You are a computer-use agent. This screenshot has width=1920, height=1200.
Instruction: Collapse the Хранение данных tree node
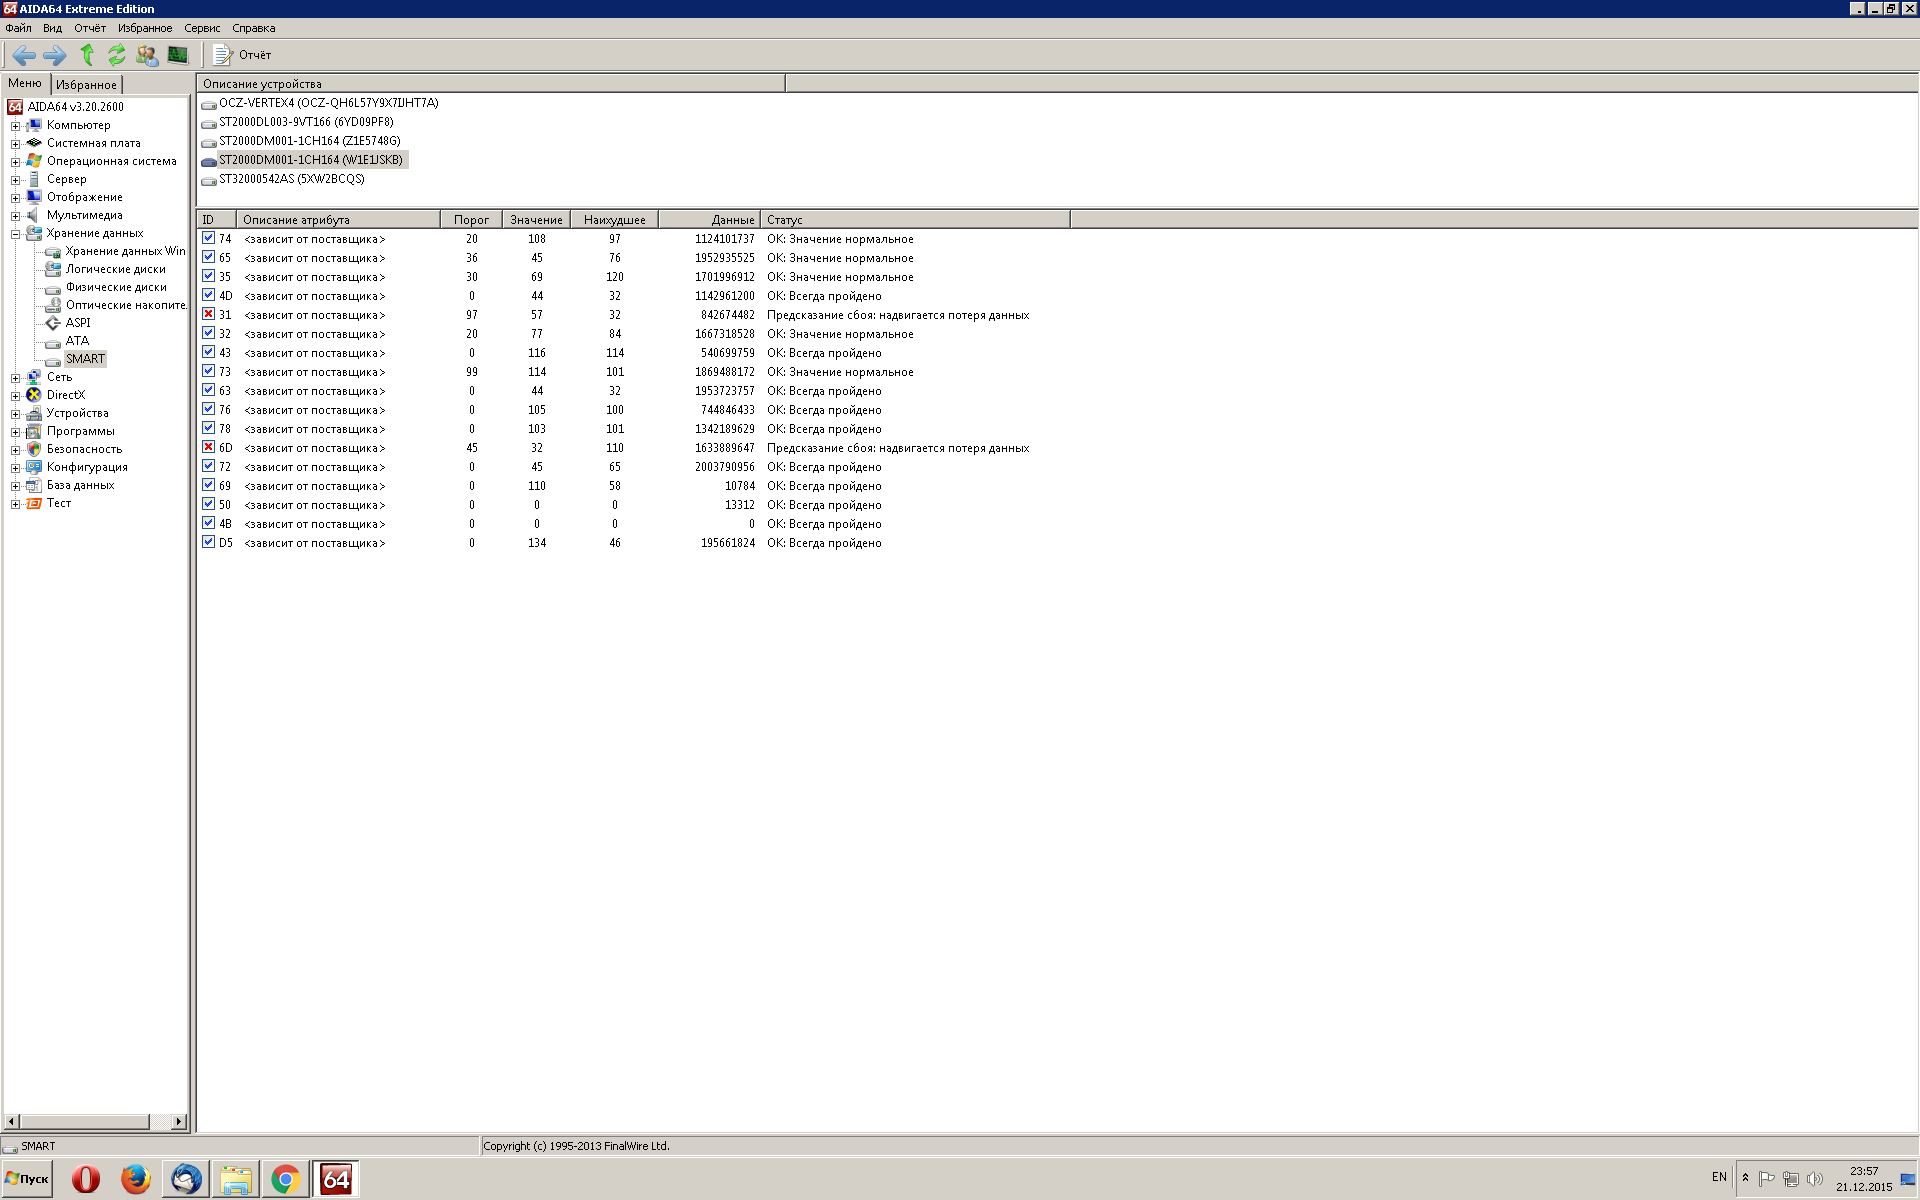coord(15,234)
